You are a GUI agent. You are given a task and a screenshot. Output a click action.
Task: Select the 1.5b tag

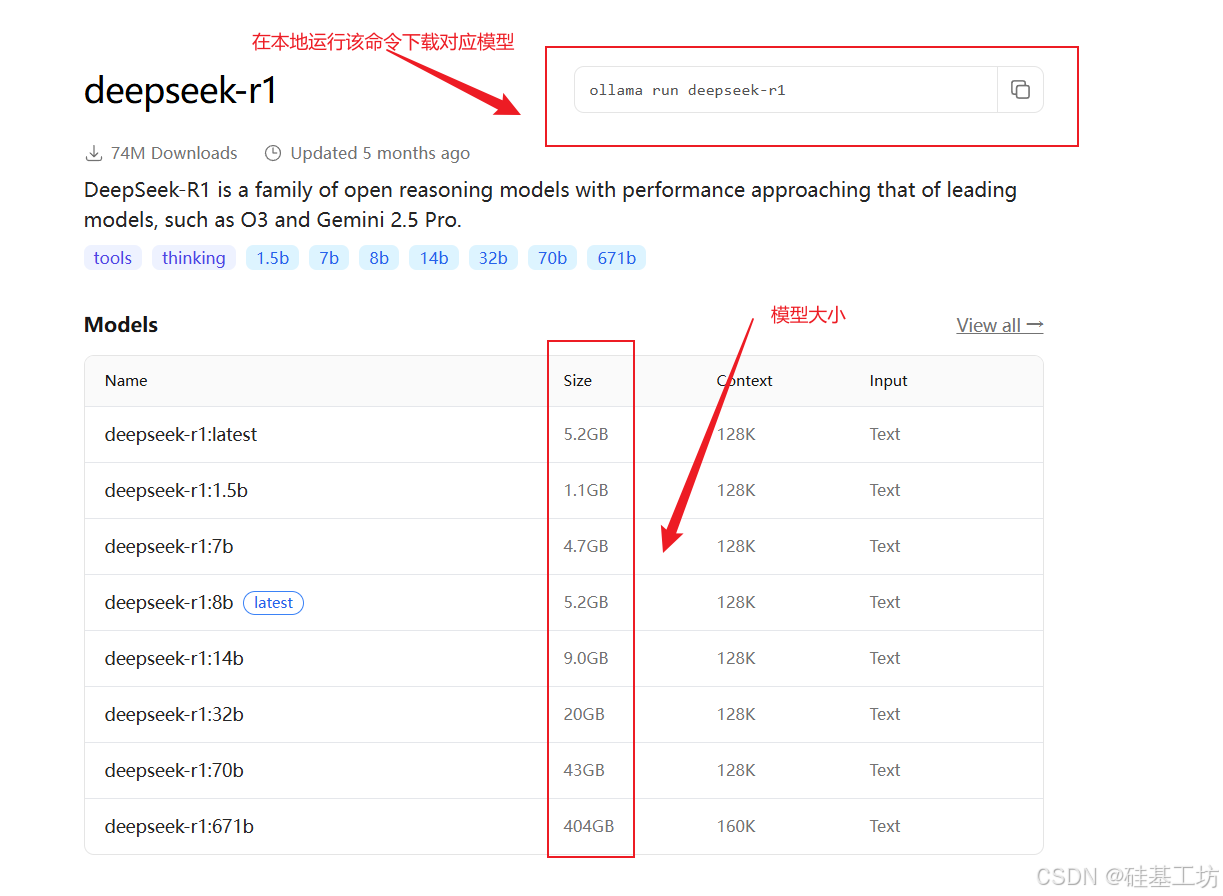click(272, 258)
